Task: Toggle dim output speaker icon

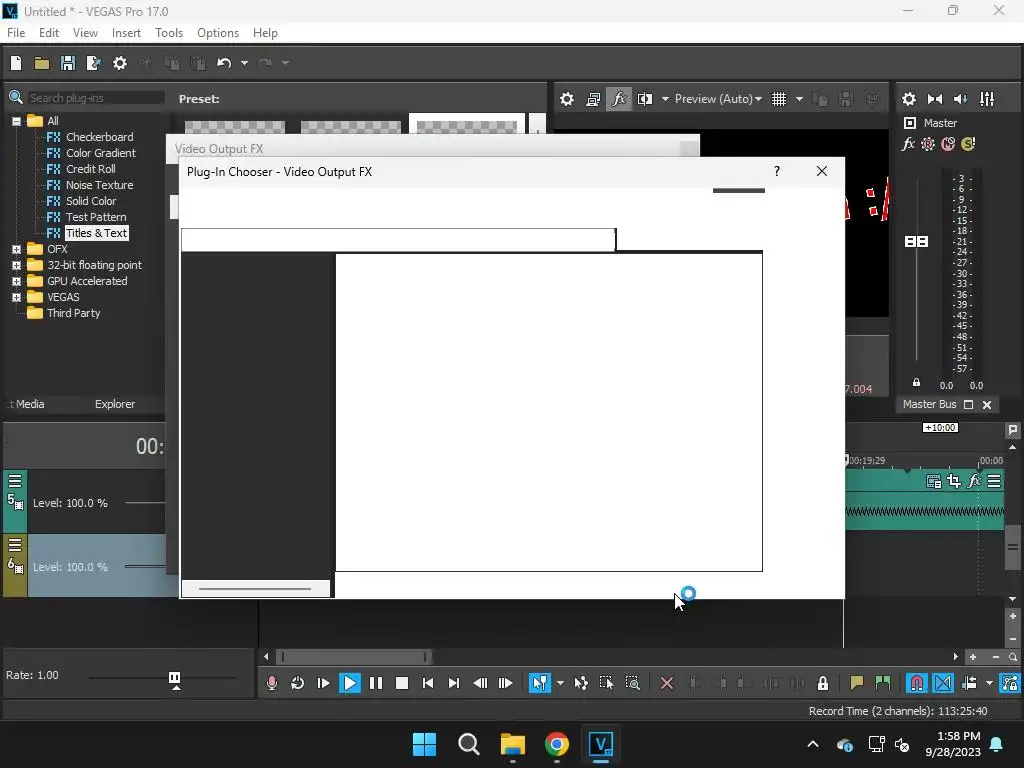Action: (x=960, y=99)
